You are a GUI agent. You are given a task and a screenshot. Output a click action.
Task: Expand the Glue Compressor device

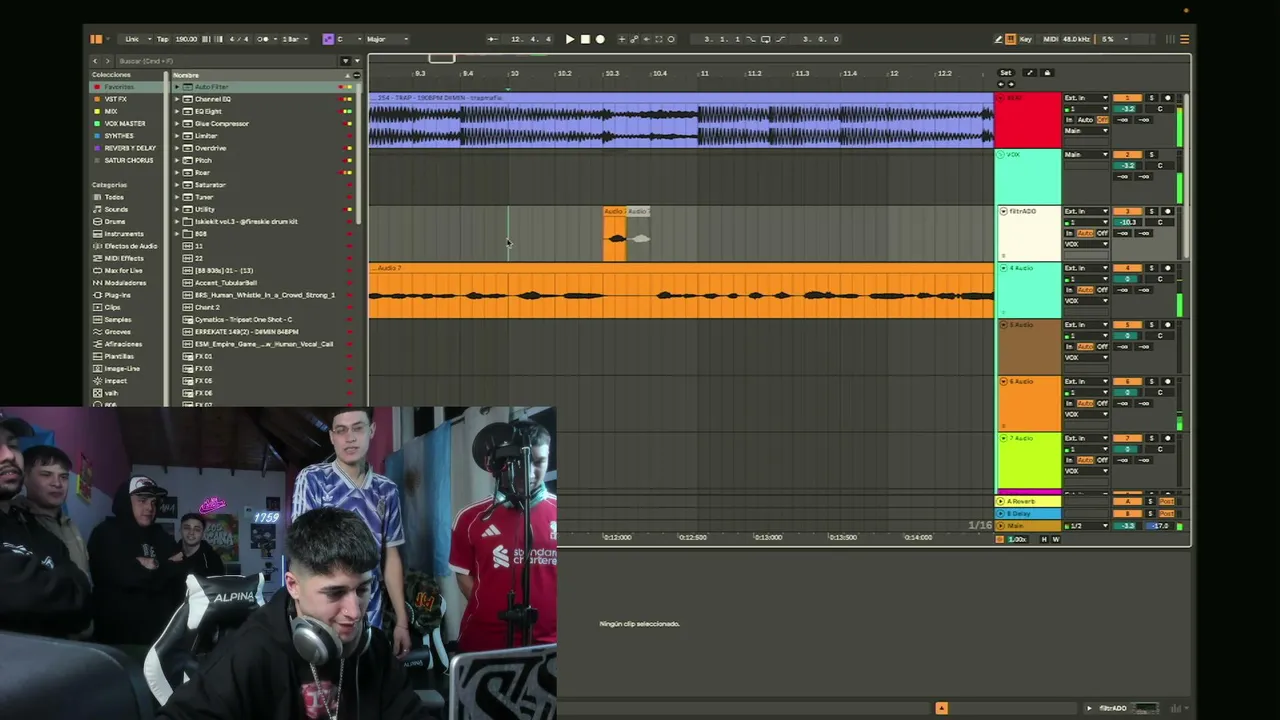pos(177,124)
